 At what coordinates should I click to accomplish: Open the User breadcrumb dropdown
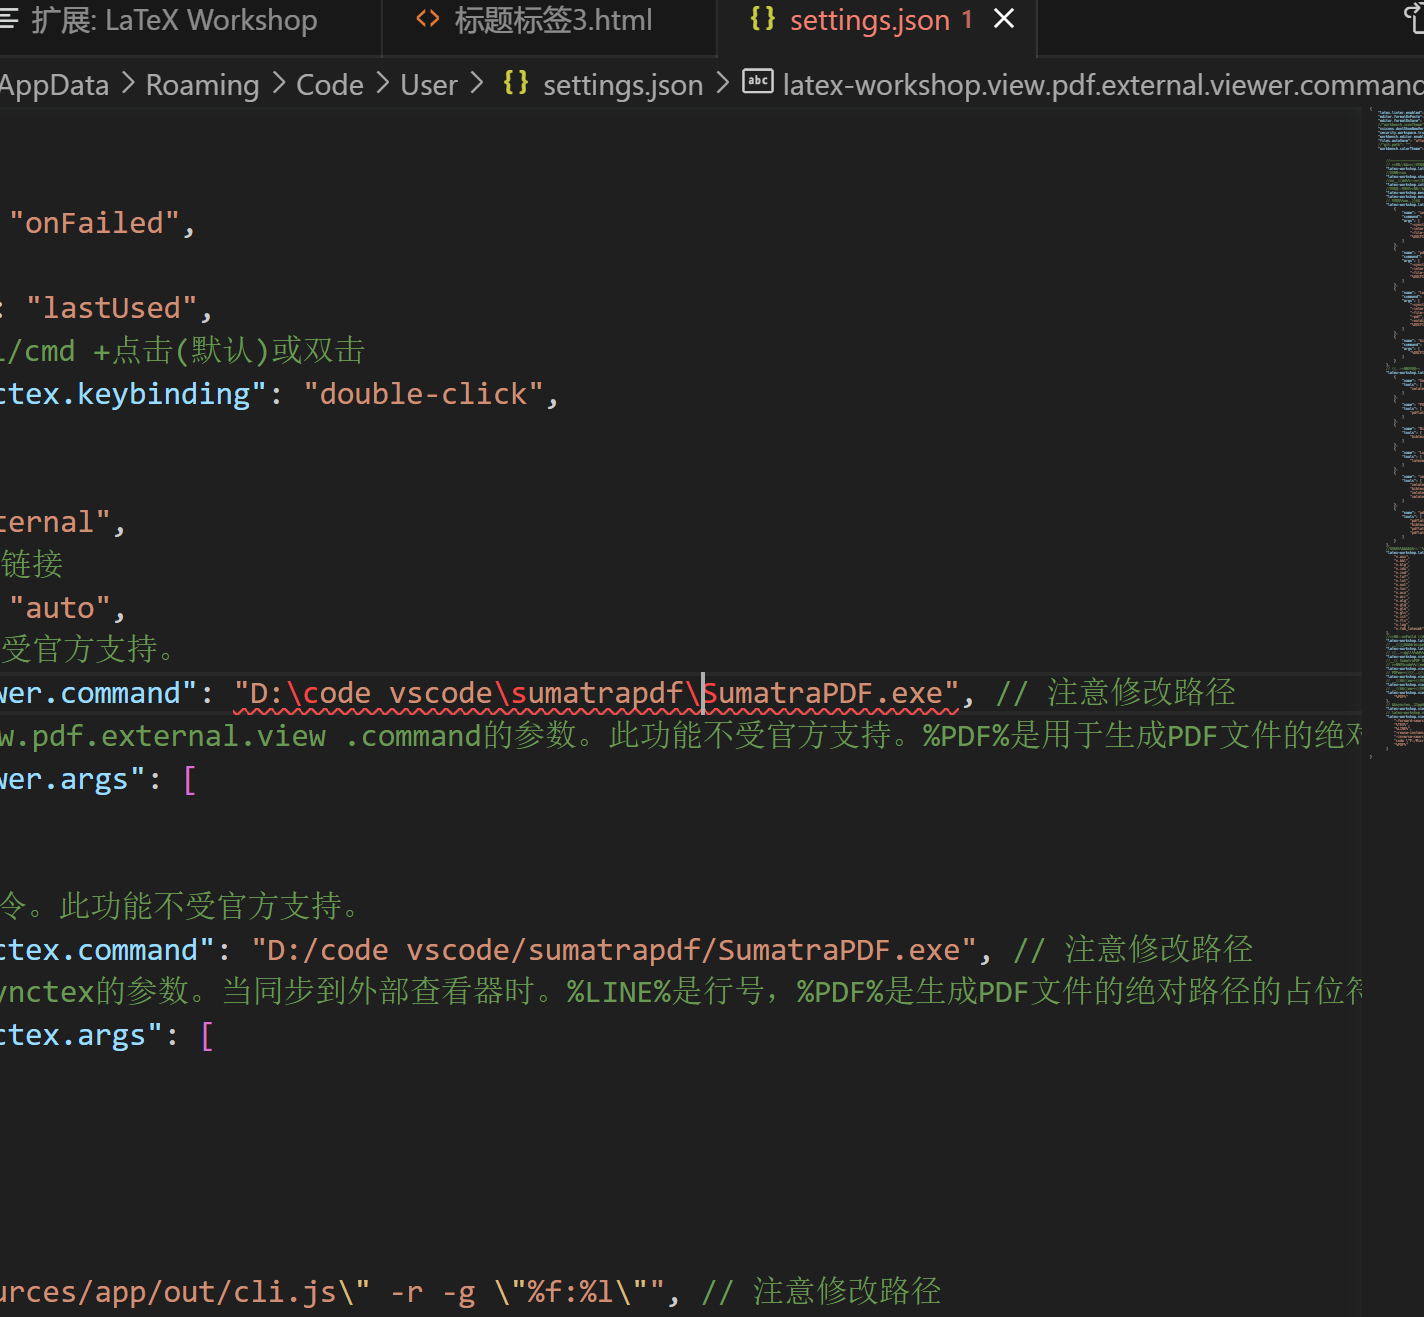428,84
